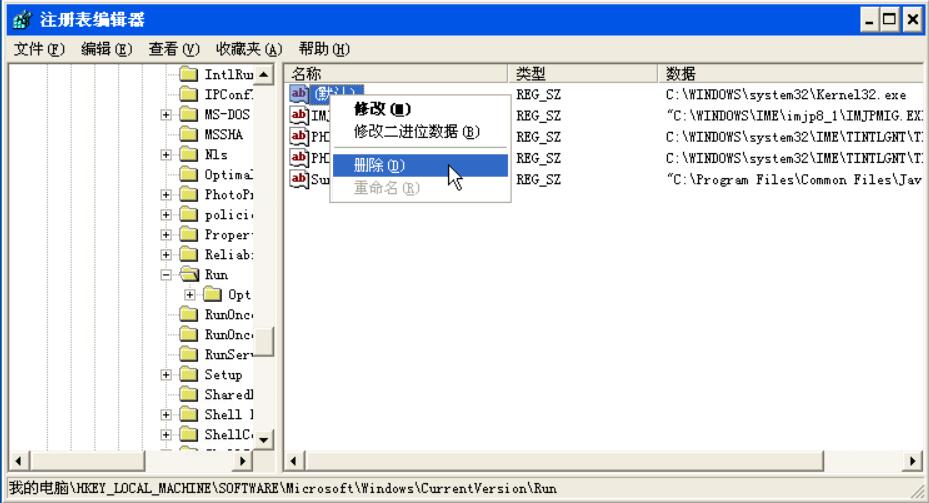The image size is (929, 503).
Task: Click the Reliab folder icon
Action: point(188,254)
